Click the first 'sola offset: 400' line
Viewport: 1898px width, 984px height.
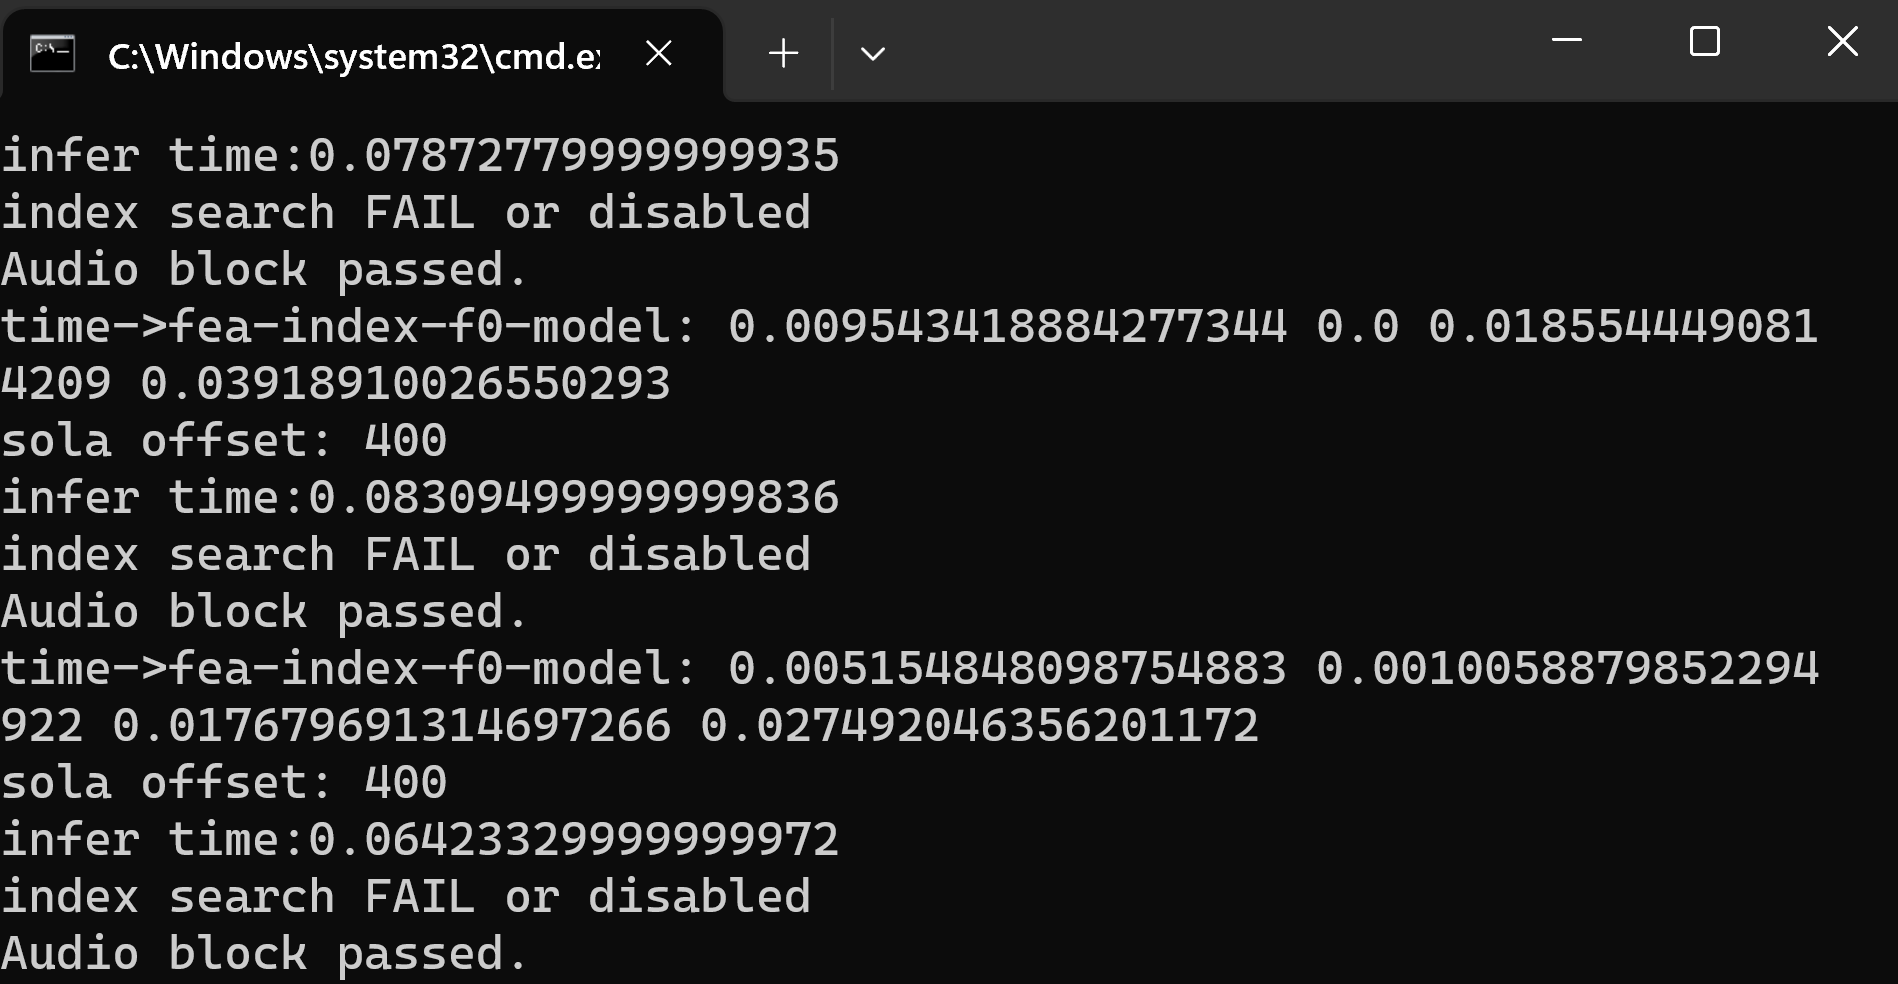point(224,441)
